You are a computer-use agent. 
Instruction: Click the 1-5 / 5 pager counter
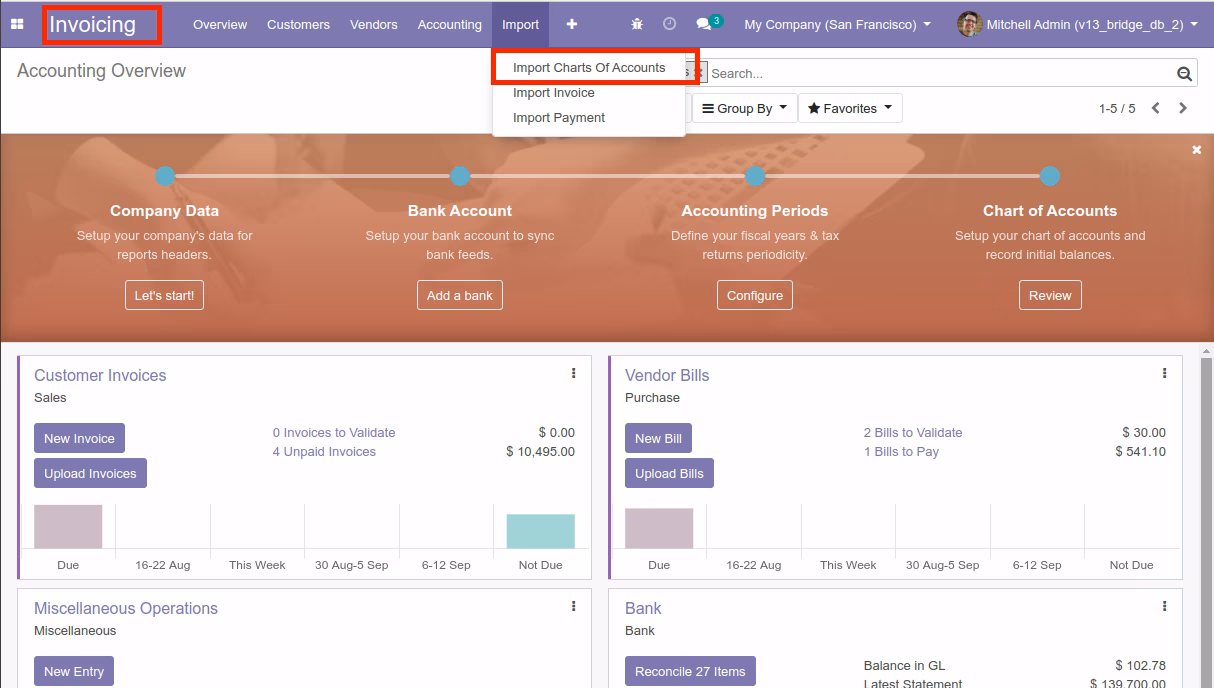point(1117,108)
